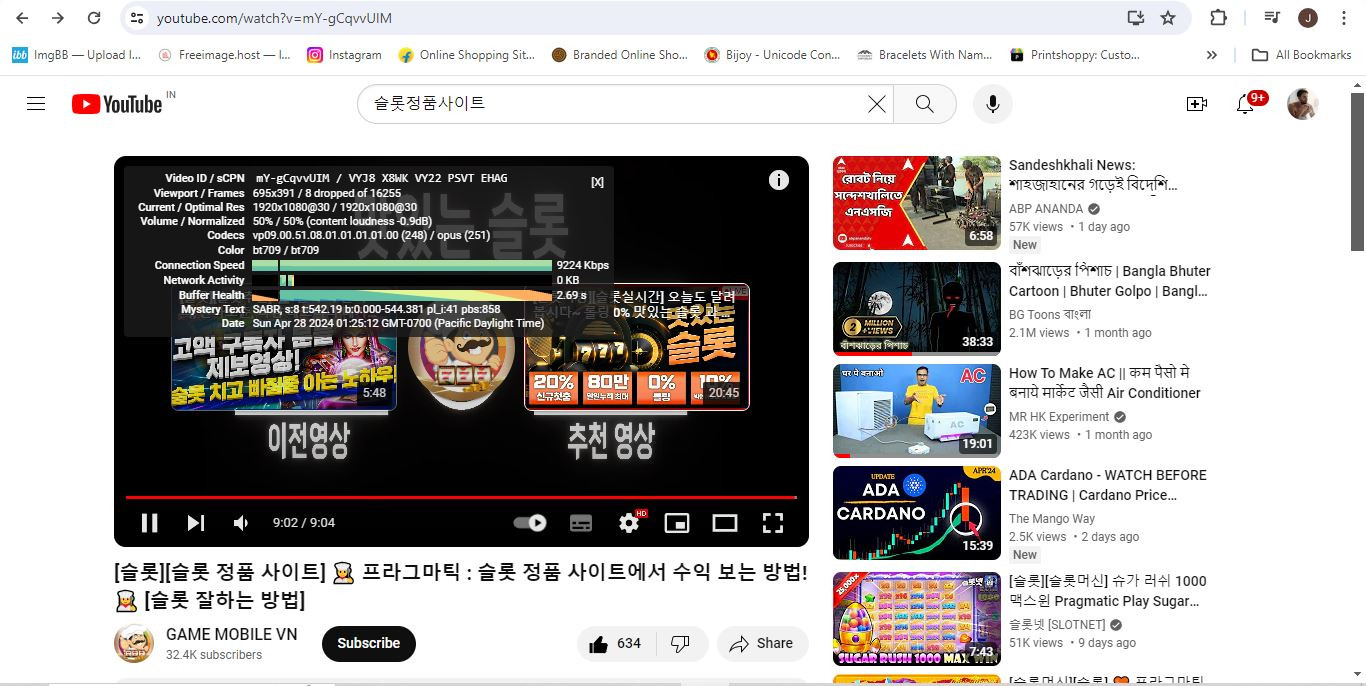The width and height of the screenshot is (1366, 686).
Task: Open Printshoppy bookmark
Action: pyautogui.click(x=1075, y=55)
